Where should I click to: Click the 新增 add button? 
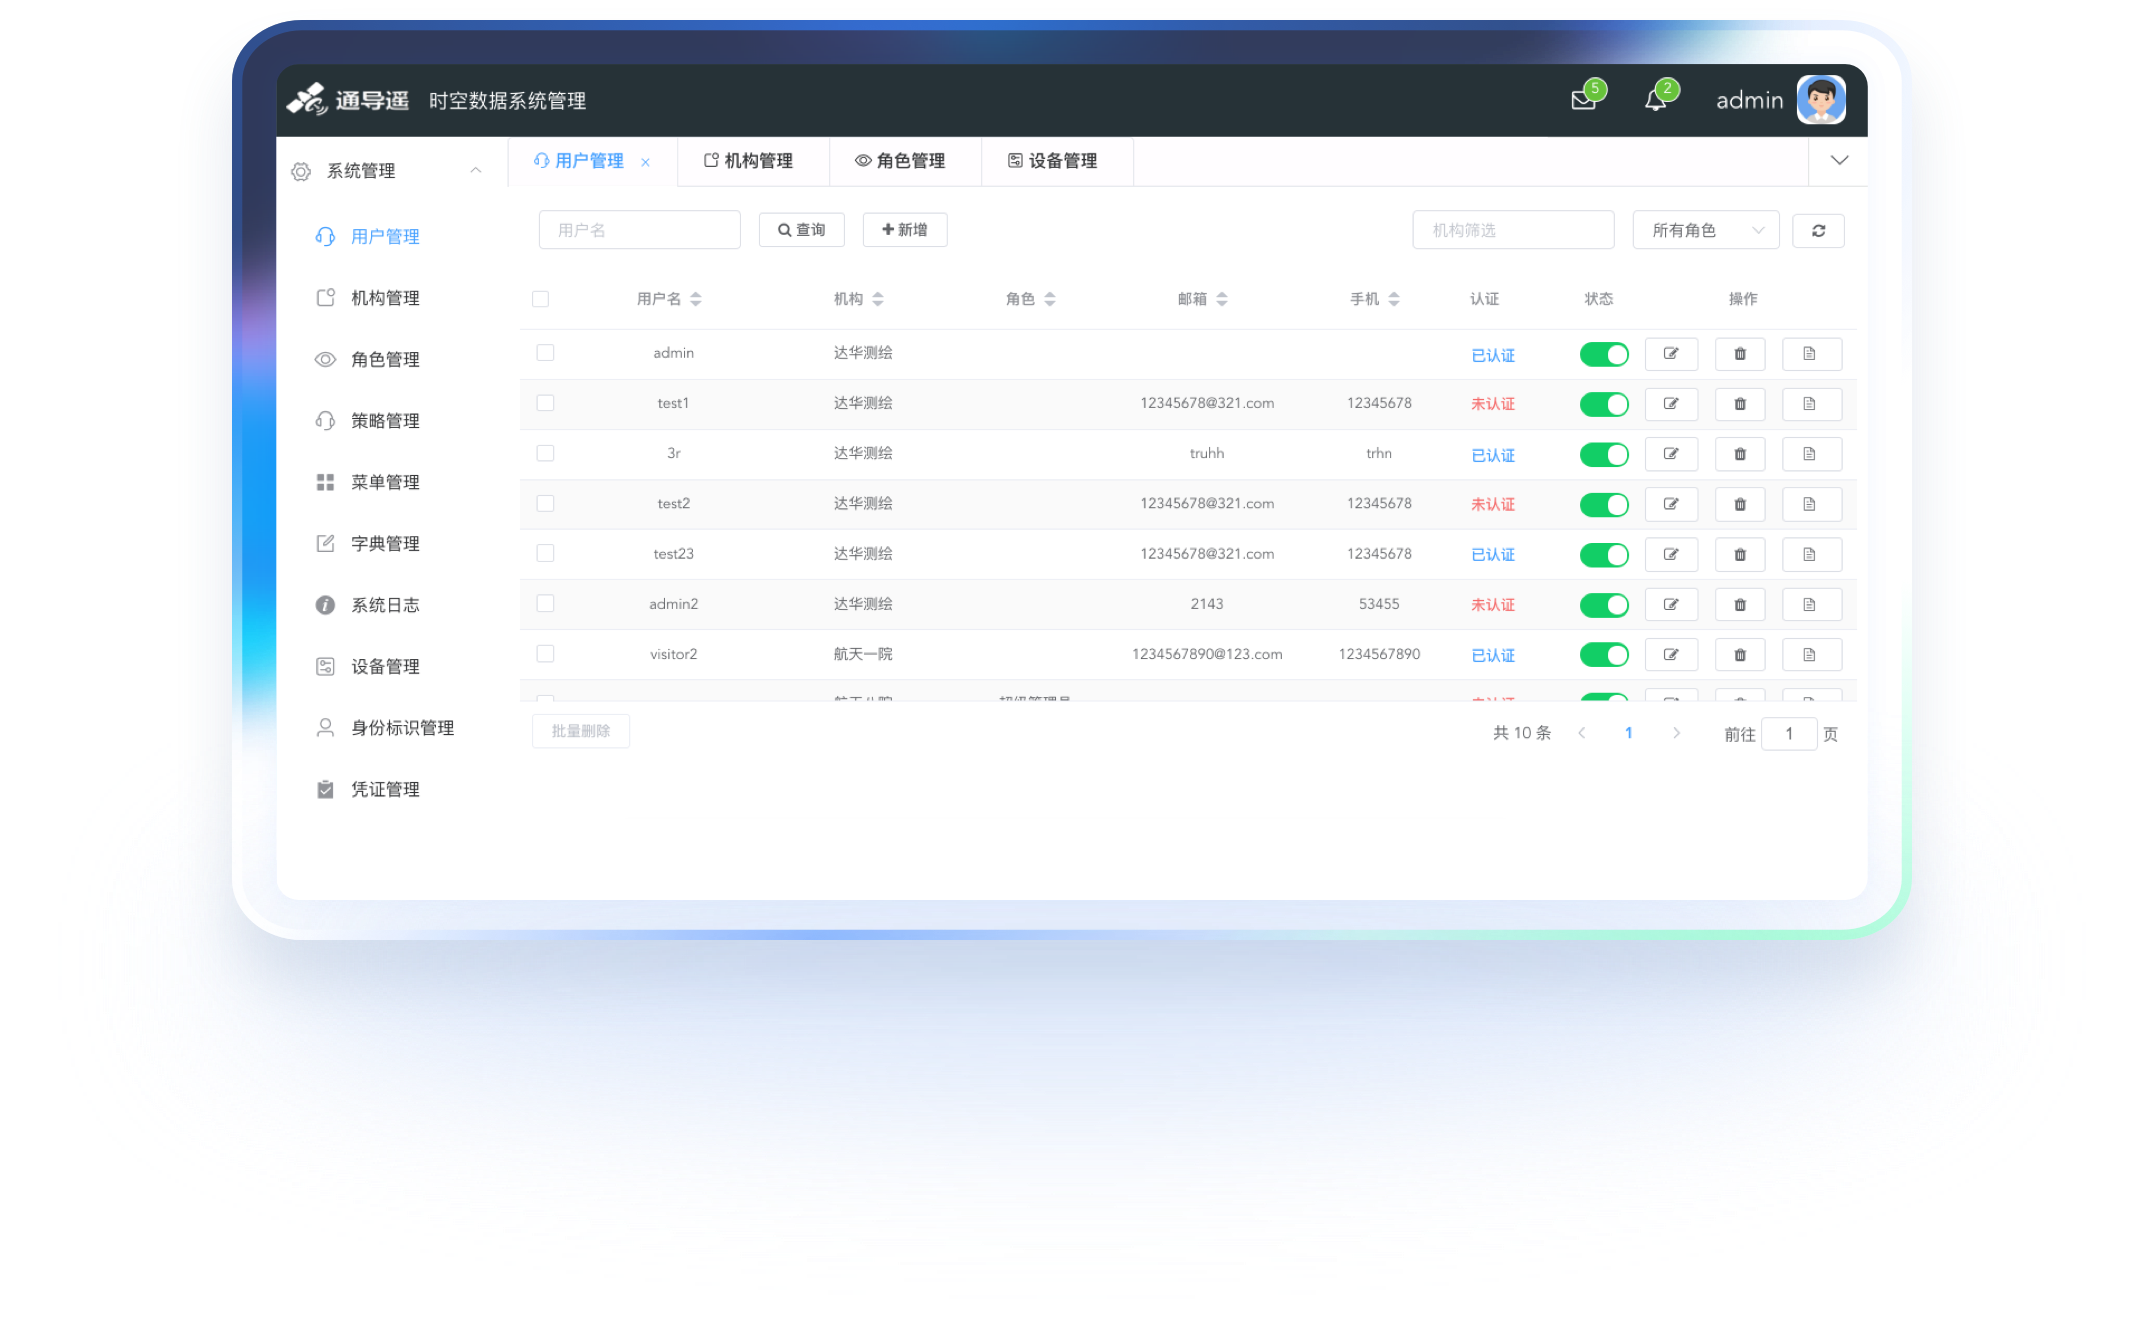pos(905,230)
